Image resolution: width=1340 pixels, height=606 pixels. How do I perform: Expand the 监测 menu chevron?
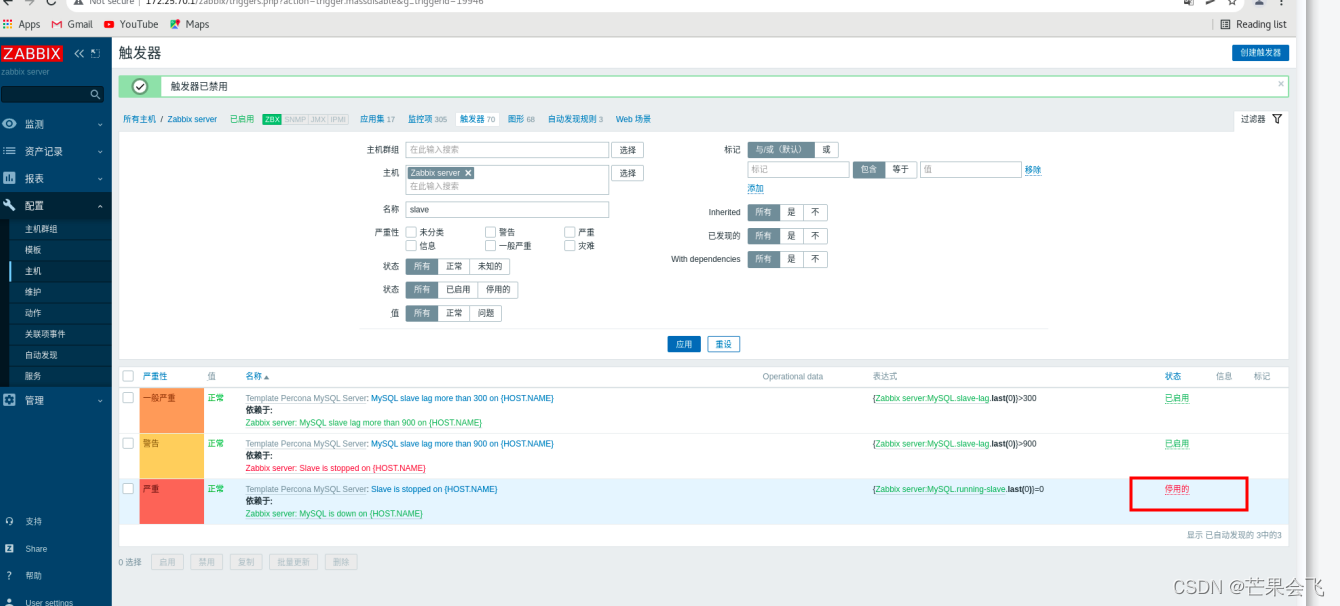[x=100, y=125]
